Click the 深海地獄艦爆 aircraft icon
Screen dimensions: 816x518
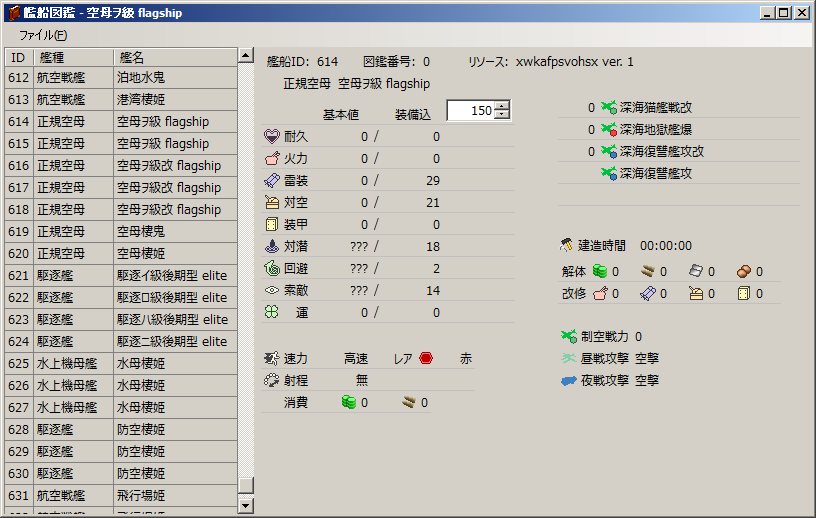click(608, 130)
